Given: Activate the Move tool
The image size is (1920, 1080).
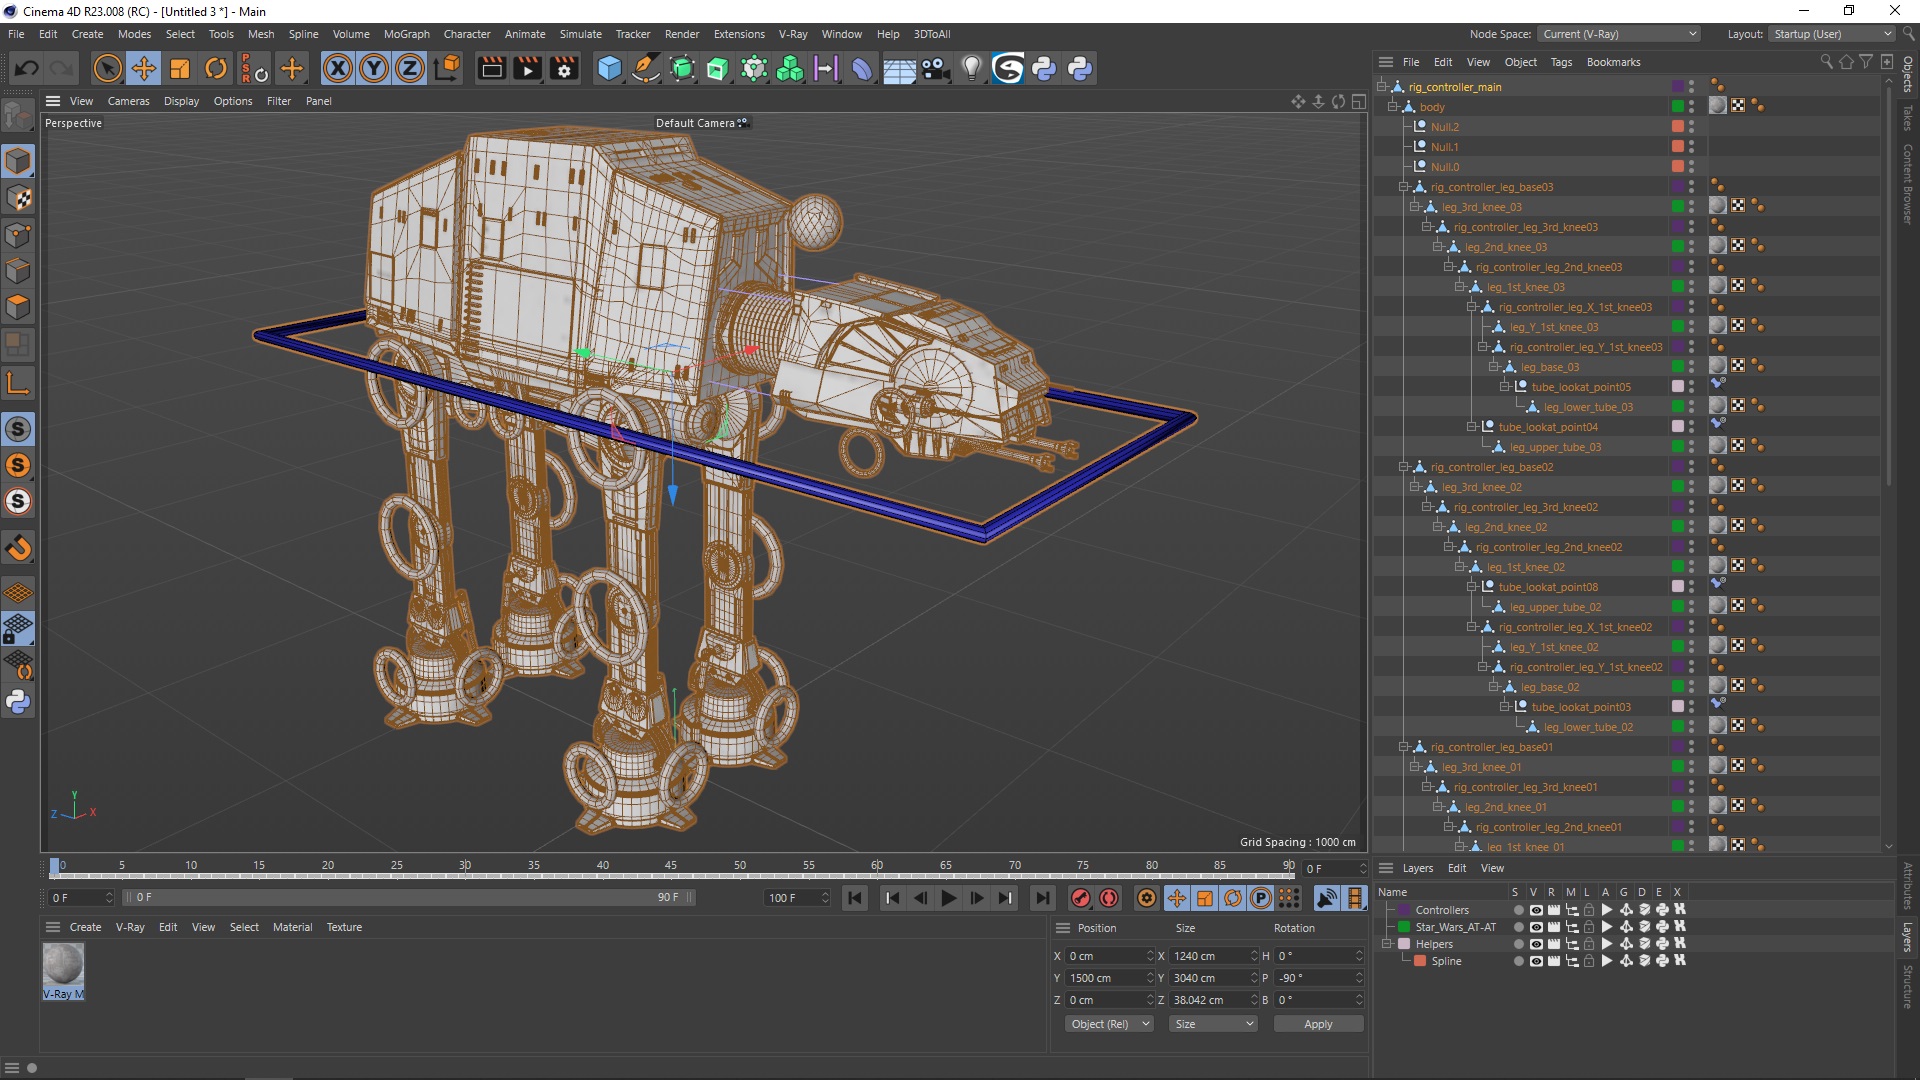Looking at the screenshot, I should tap(144, 68).
